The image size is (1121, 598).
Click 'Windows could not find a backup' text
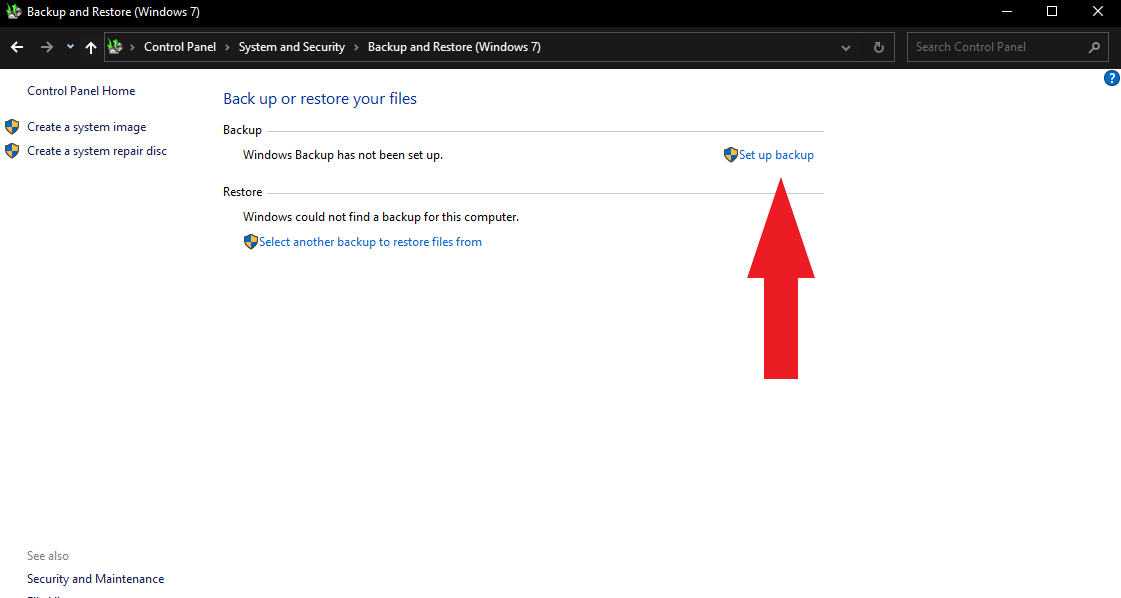tap(381, 217)
